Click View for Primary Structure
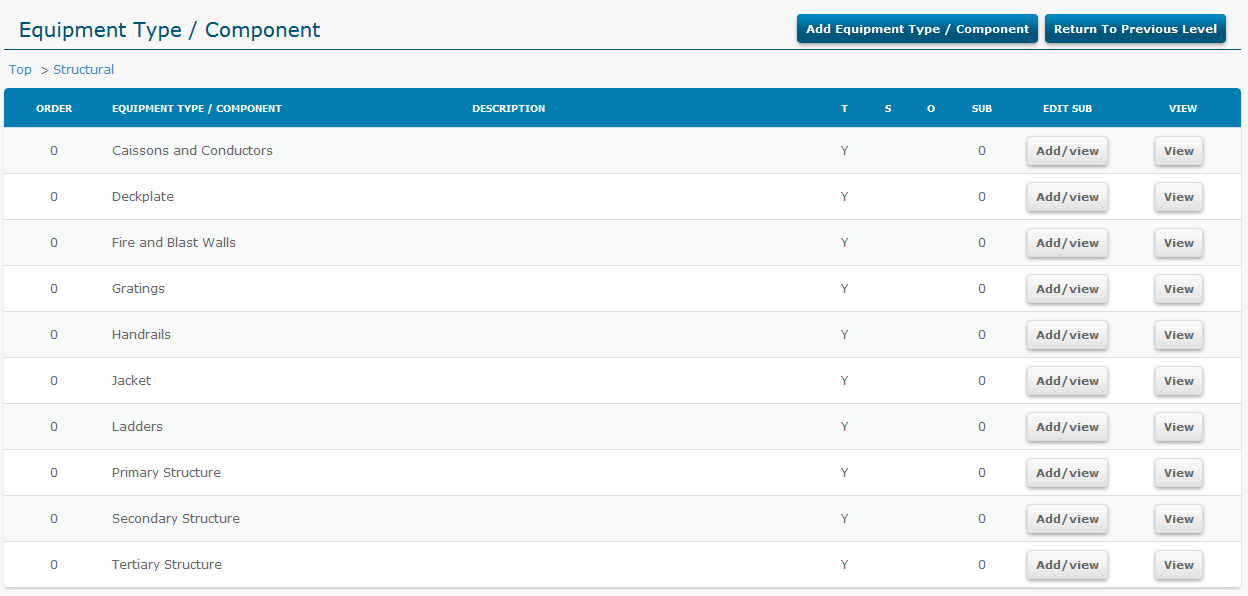Viewport: 1248px width, 596px height. (x=1178, y=472)
